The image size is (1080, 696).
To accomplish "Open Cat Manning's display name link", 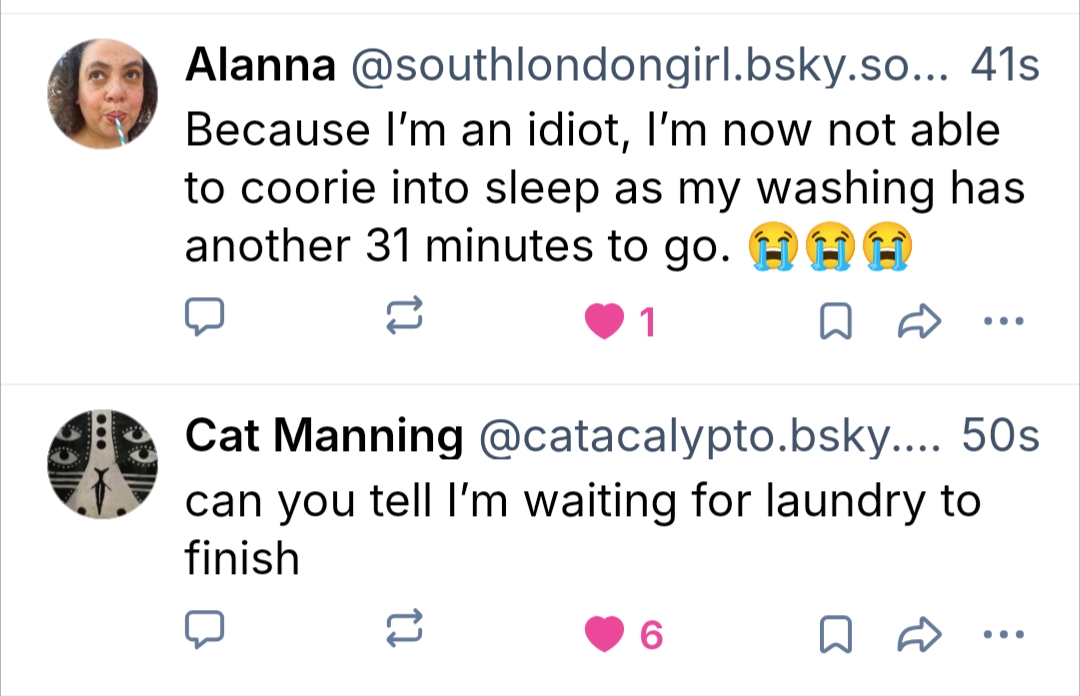I will (x=324, y=435).
